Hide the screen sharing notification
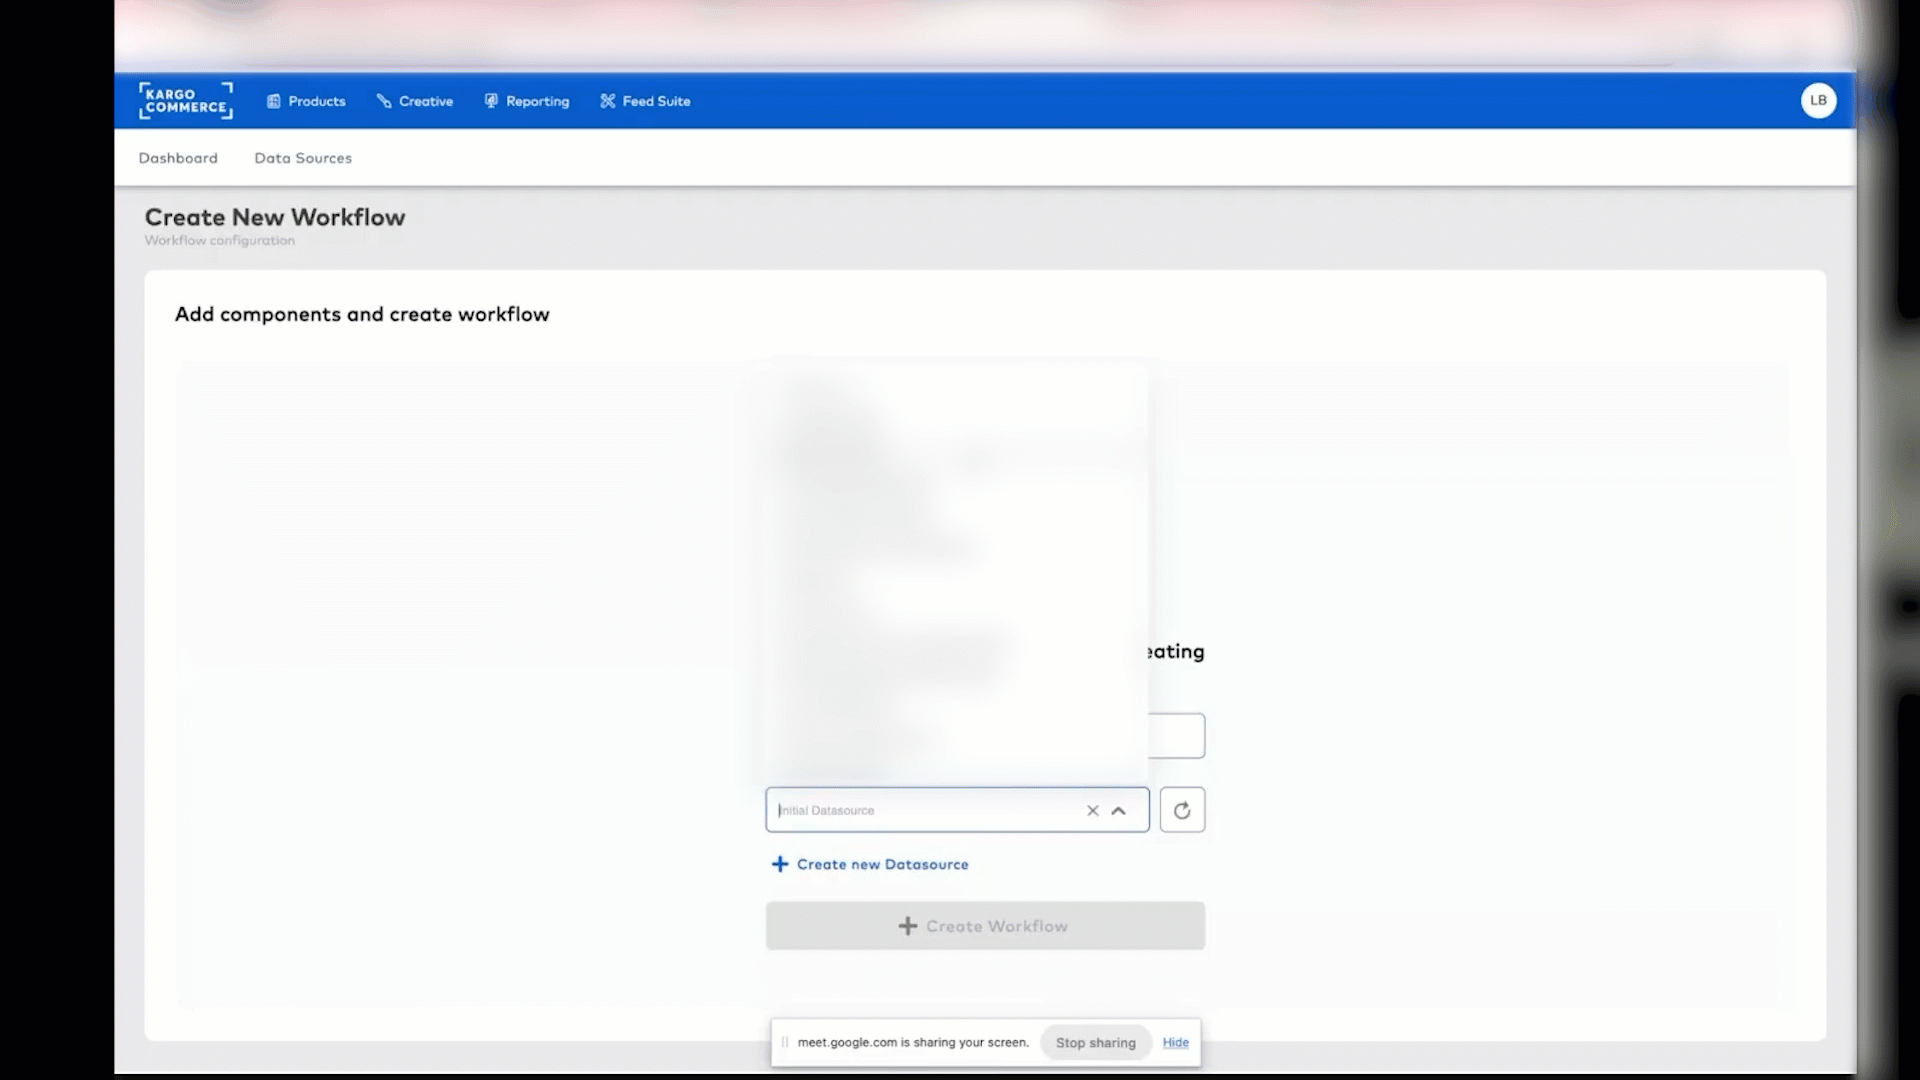 coord(1175,1042)
